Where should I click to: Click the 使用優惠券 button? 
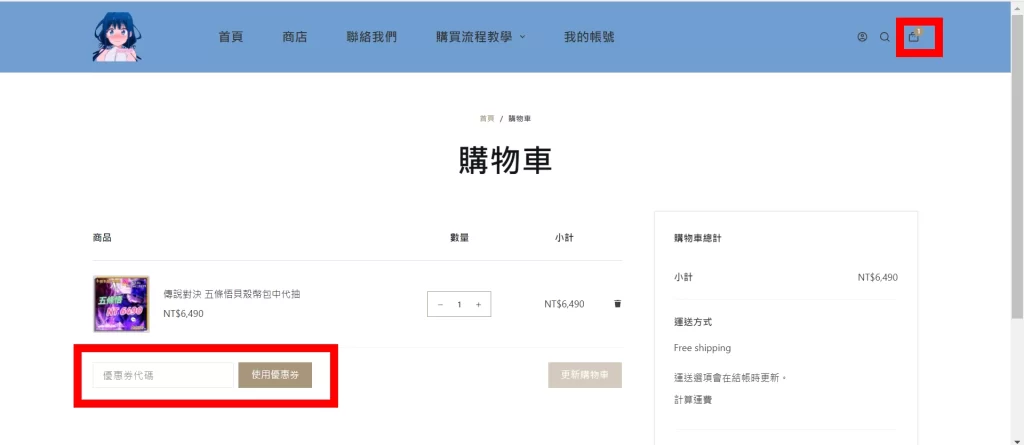pos(275,375)
